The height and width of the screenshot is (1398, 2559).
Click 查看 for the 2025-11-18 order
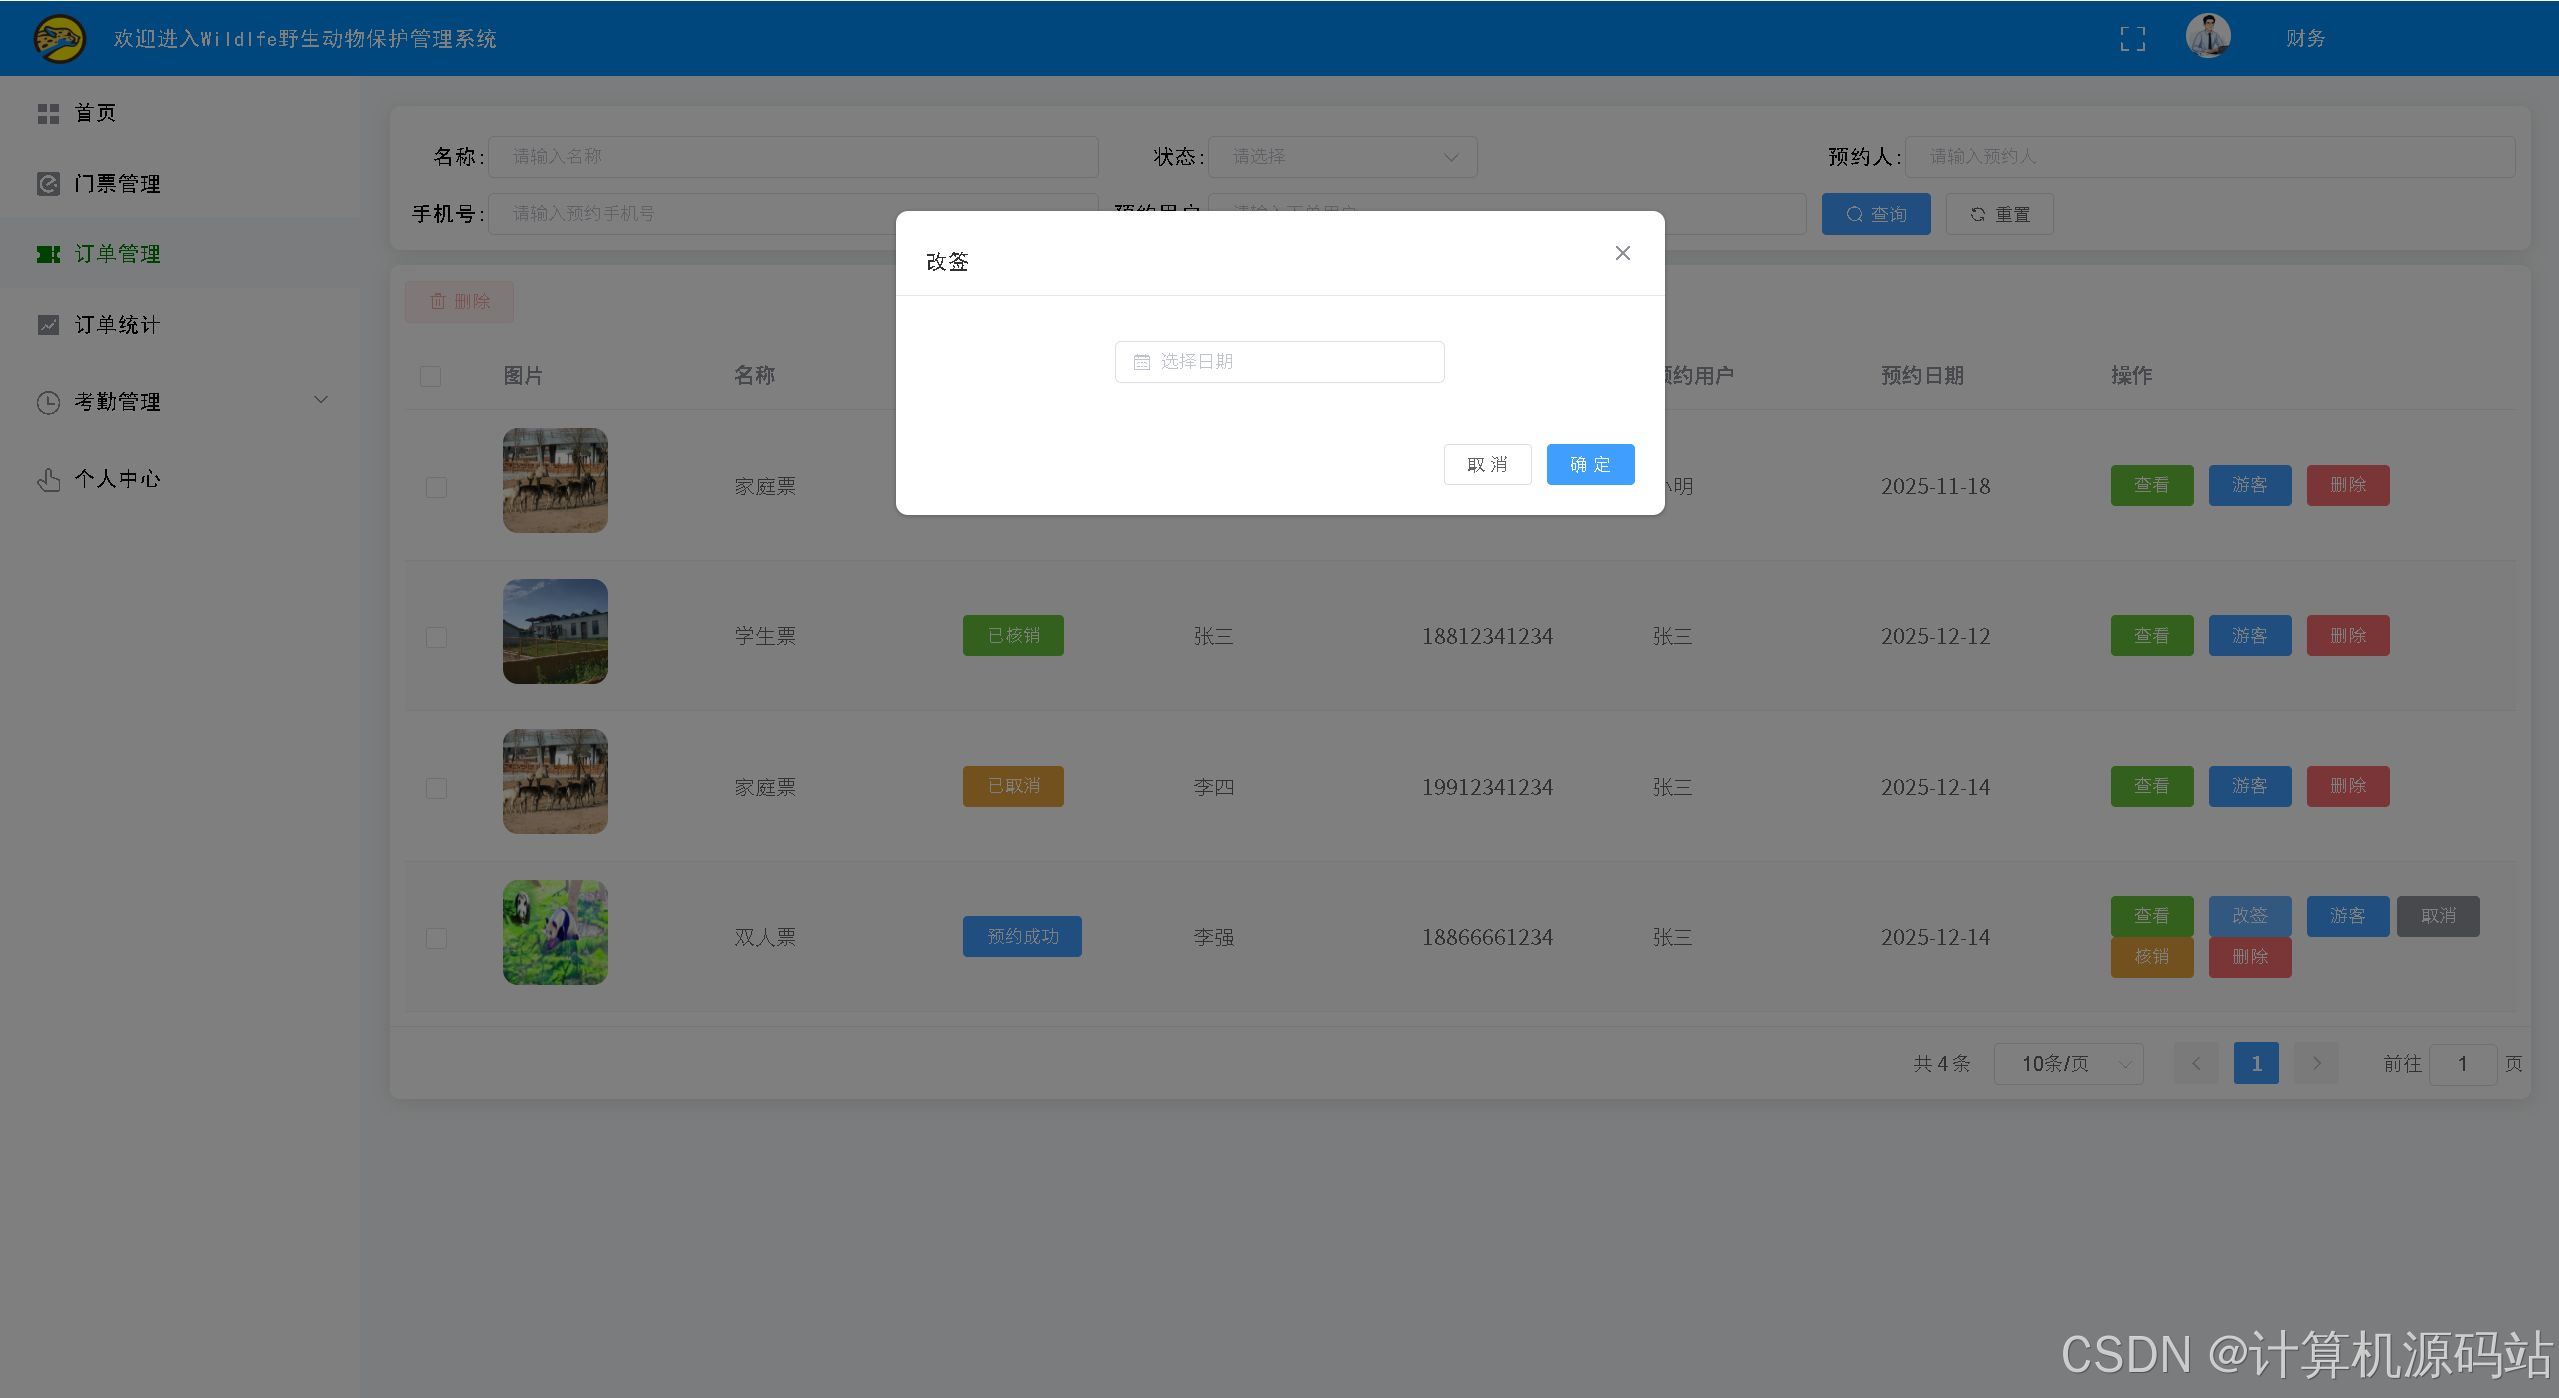[x=2152, y=485]
